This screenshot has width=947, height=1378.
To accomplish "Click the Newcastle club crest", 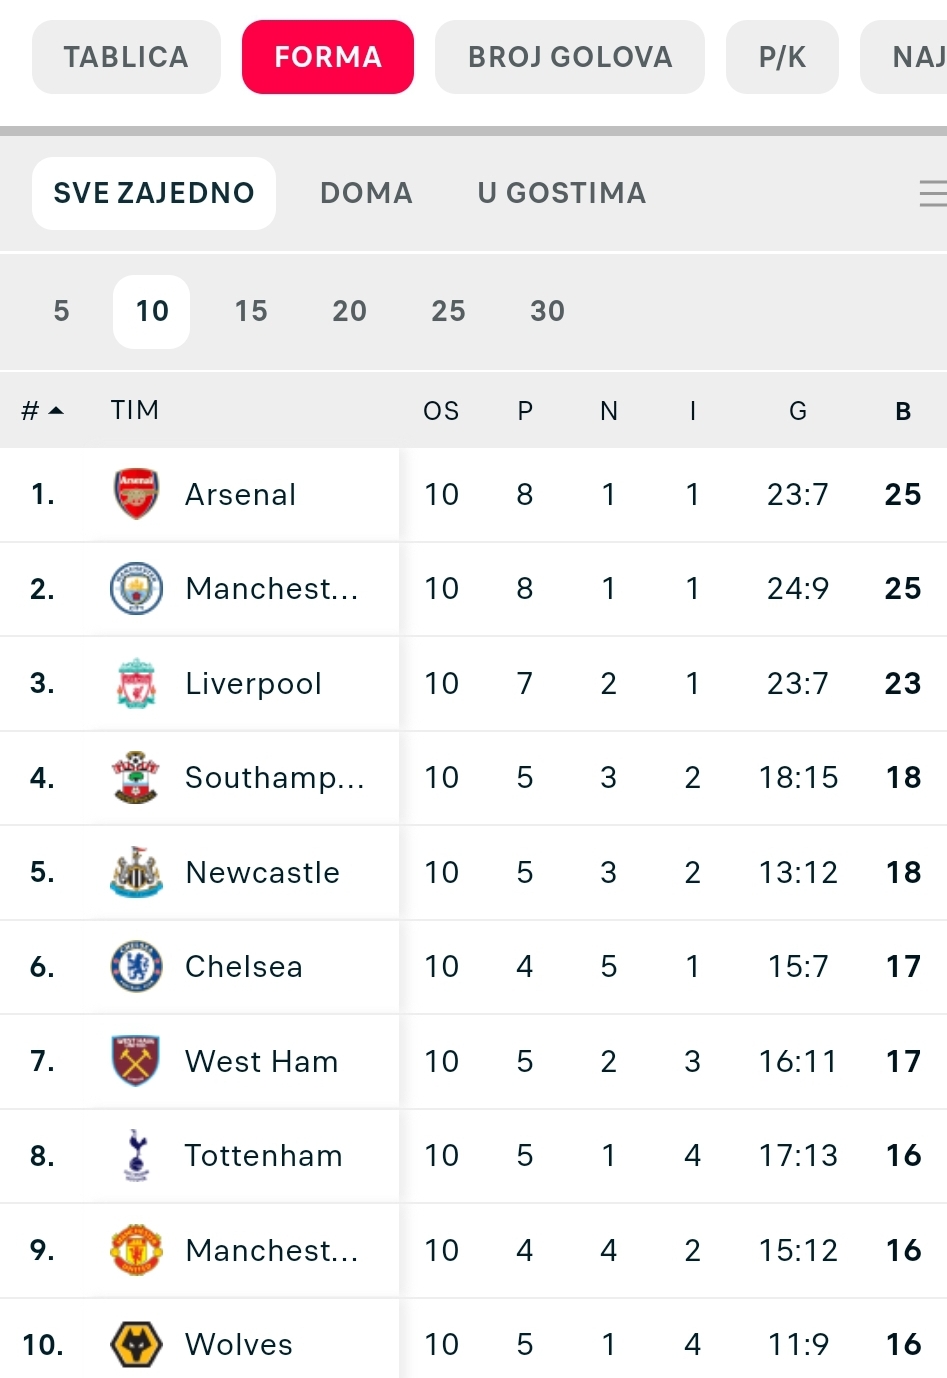I will (x=136, y=872).
